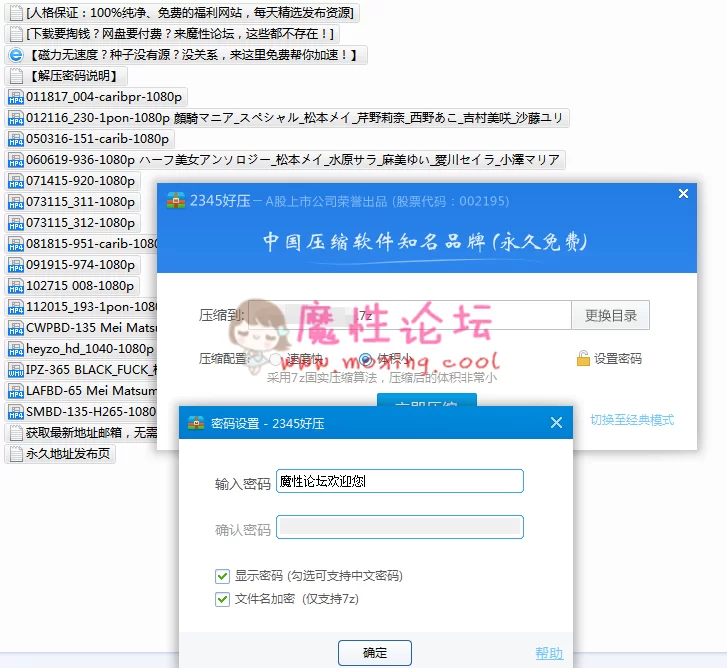Select file name heyzo_hd_1040-1080p
The width and height of the screenshot is (727, 668).
coord(90,349)
